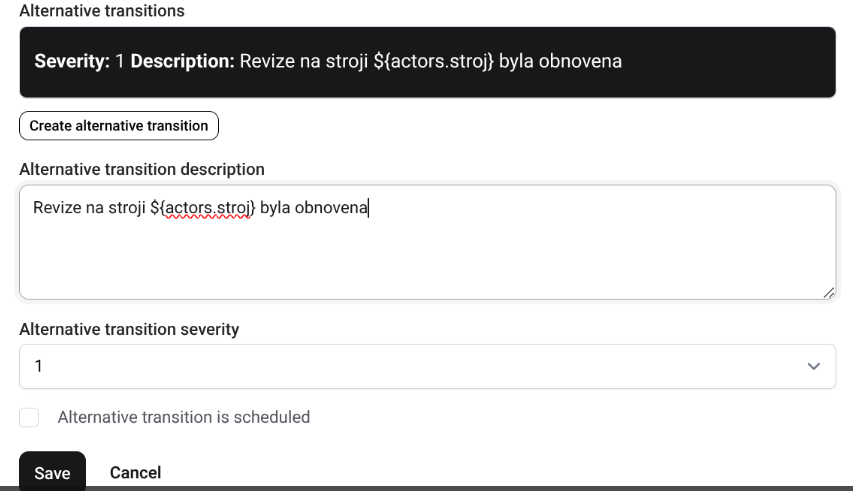Save the alternative transition
This screenshot has width=853, height=491.
point(52,472)
